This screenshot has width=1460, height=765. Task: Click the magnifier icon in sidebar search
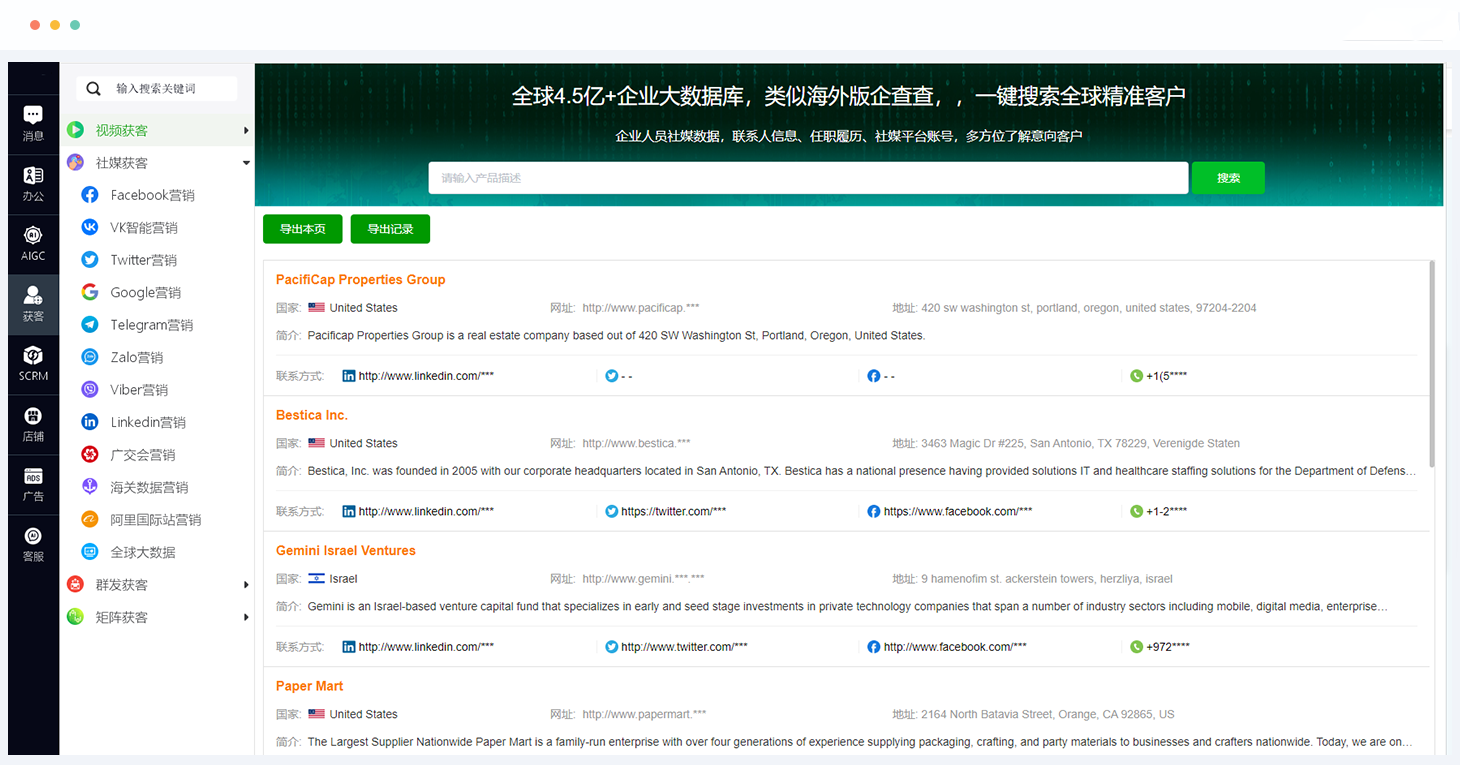point(94,89)
